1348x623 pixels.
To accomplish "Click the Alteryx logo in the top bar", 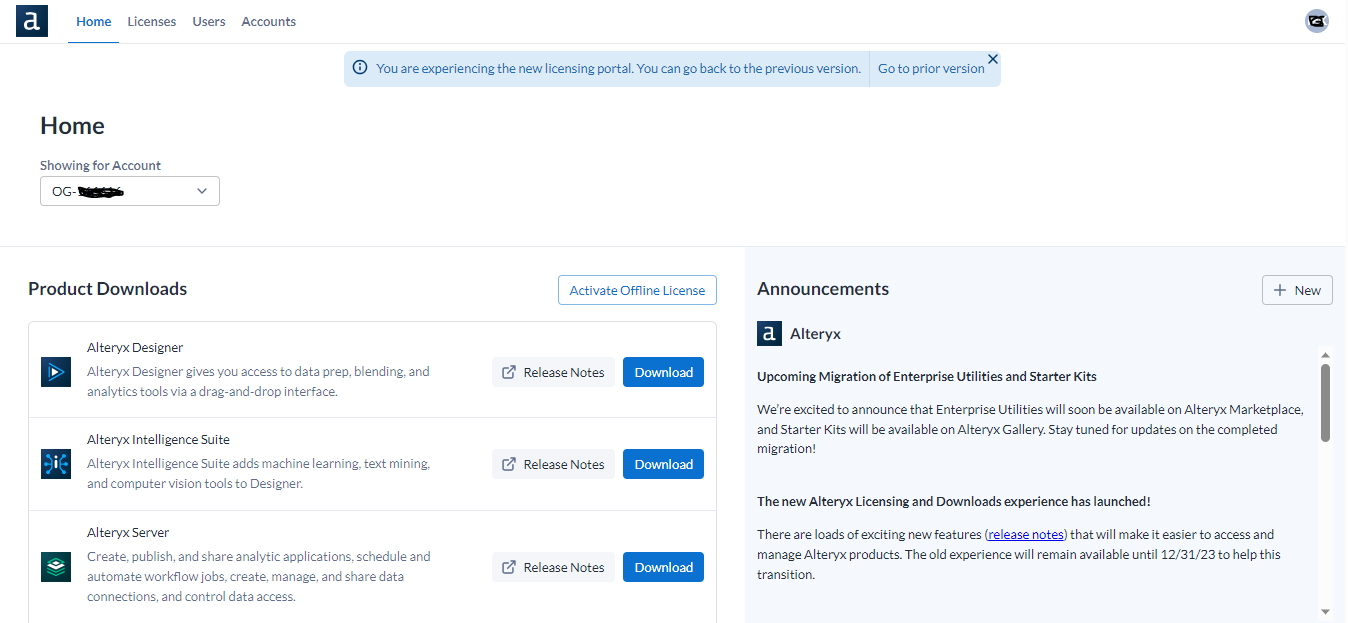I will 32,21.
